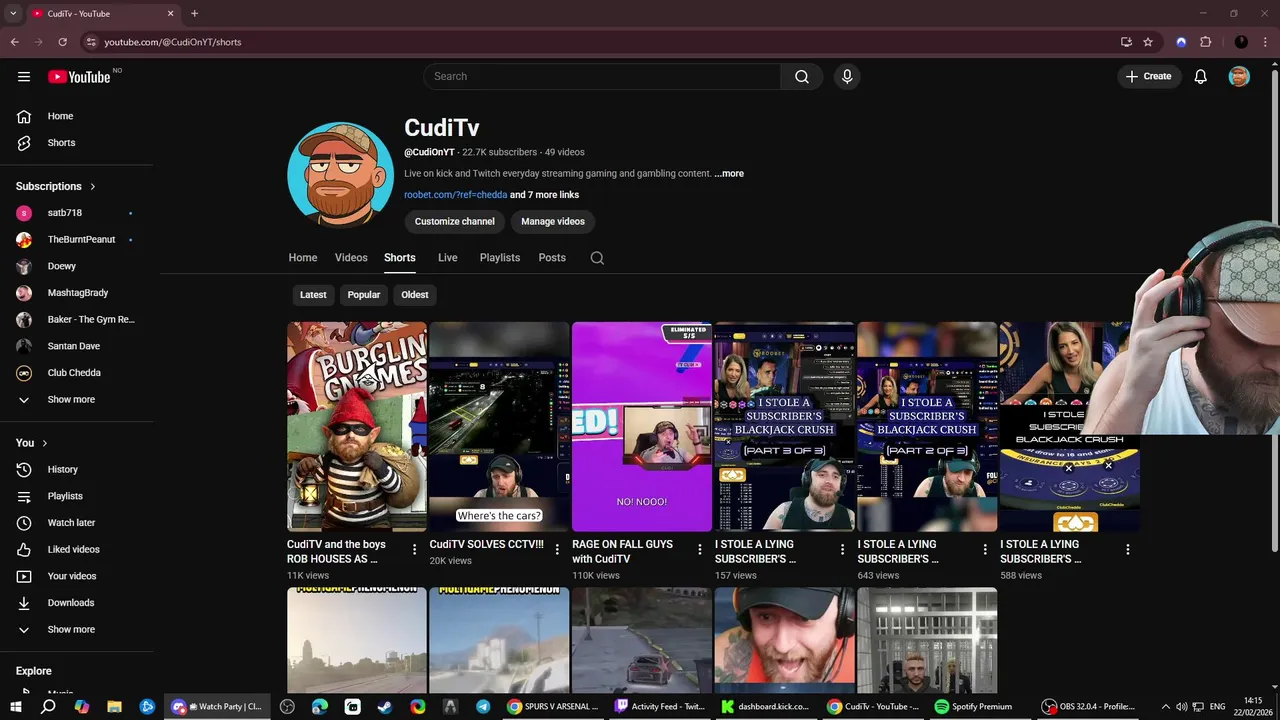Open options for Burglin Gnomes short

point(414,549)
